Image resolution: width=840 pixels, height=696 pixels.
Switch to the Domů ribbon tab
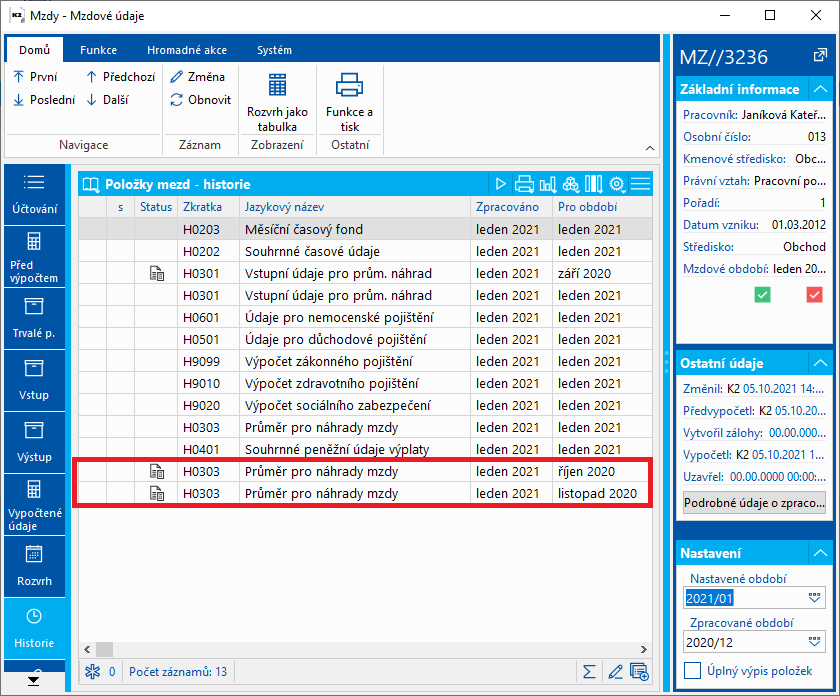pyautogui.click(x=34, y=50)
